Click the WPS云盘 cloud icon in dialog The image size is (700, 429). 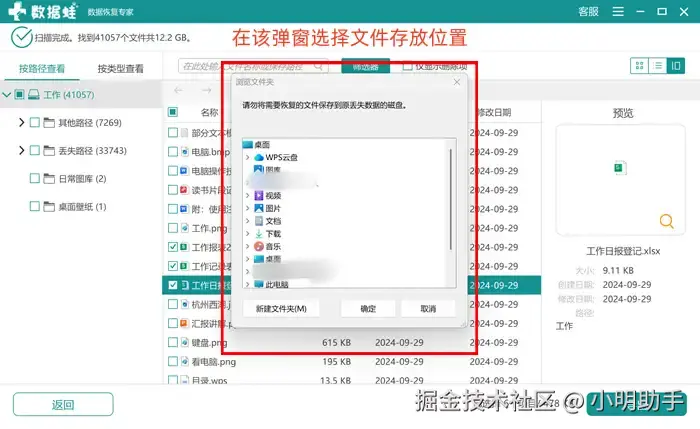(x=259, y=157)
